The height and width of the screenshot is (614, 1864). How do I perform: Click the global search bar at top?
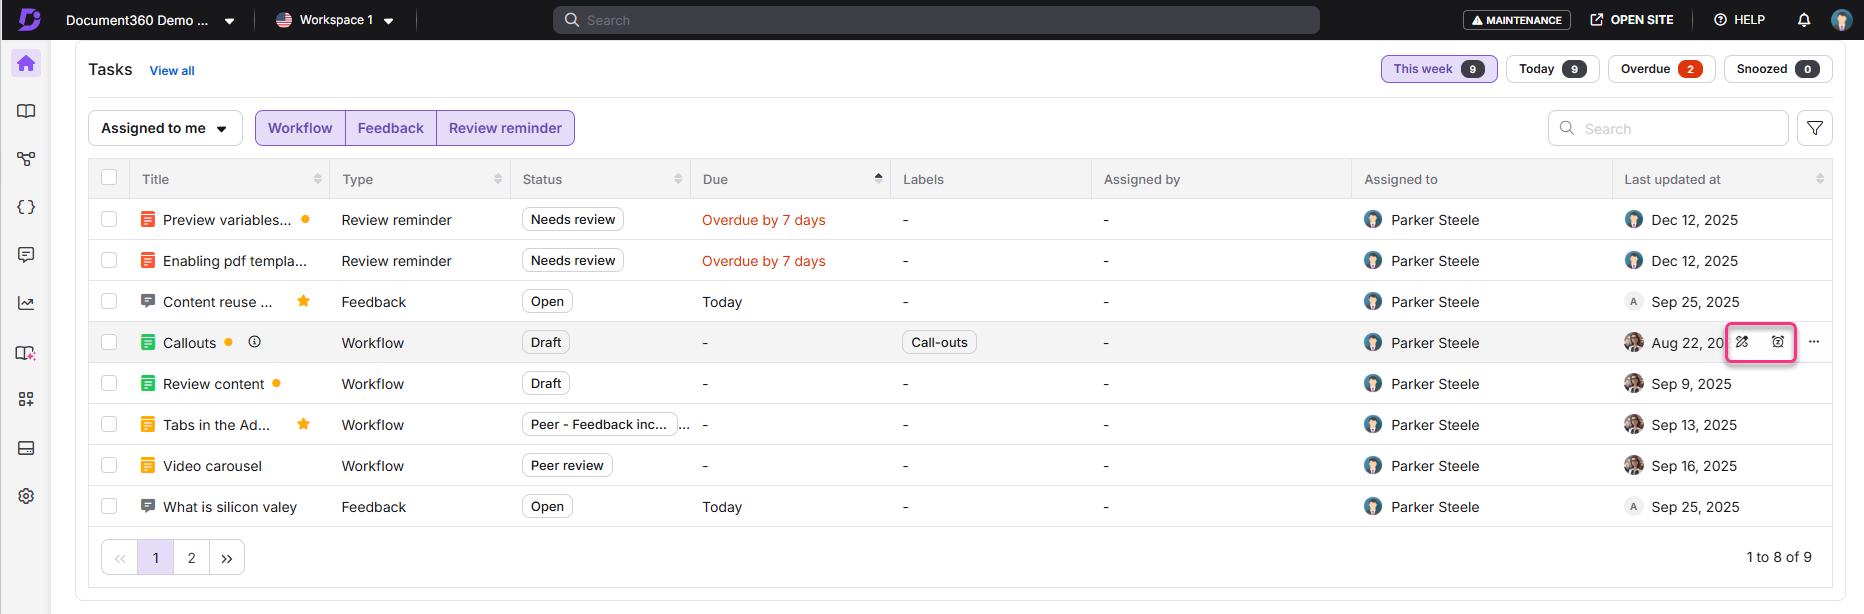click(x=936, y=20)
